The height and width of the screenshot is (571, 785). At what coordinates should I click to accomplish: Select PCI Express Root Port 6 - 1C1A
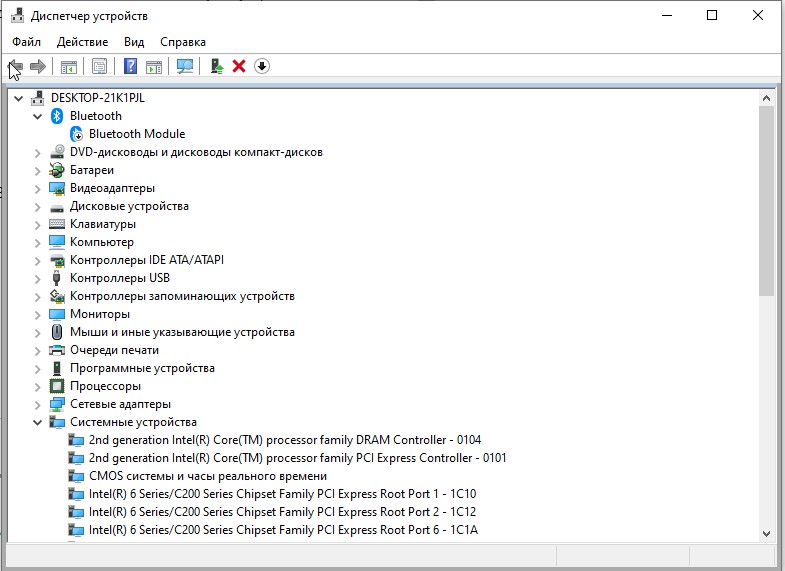(283, 530)
